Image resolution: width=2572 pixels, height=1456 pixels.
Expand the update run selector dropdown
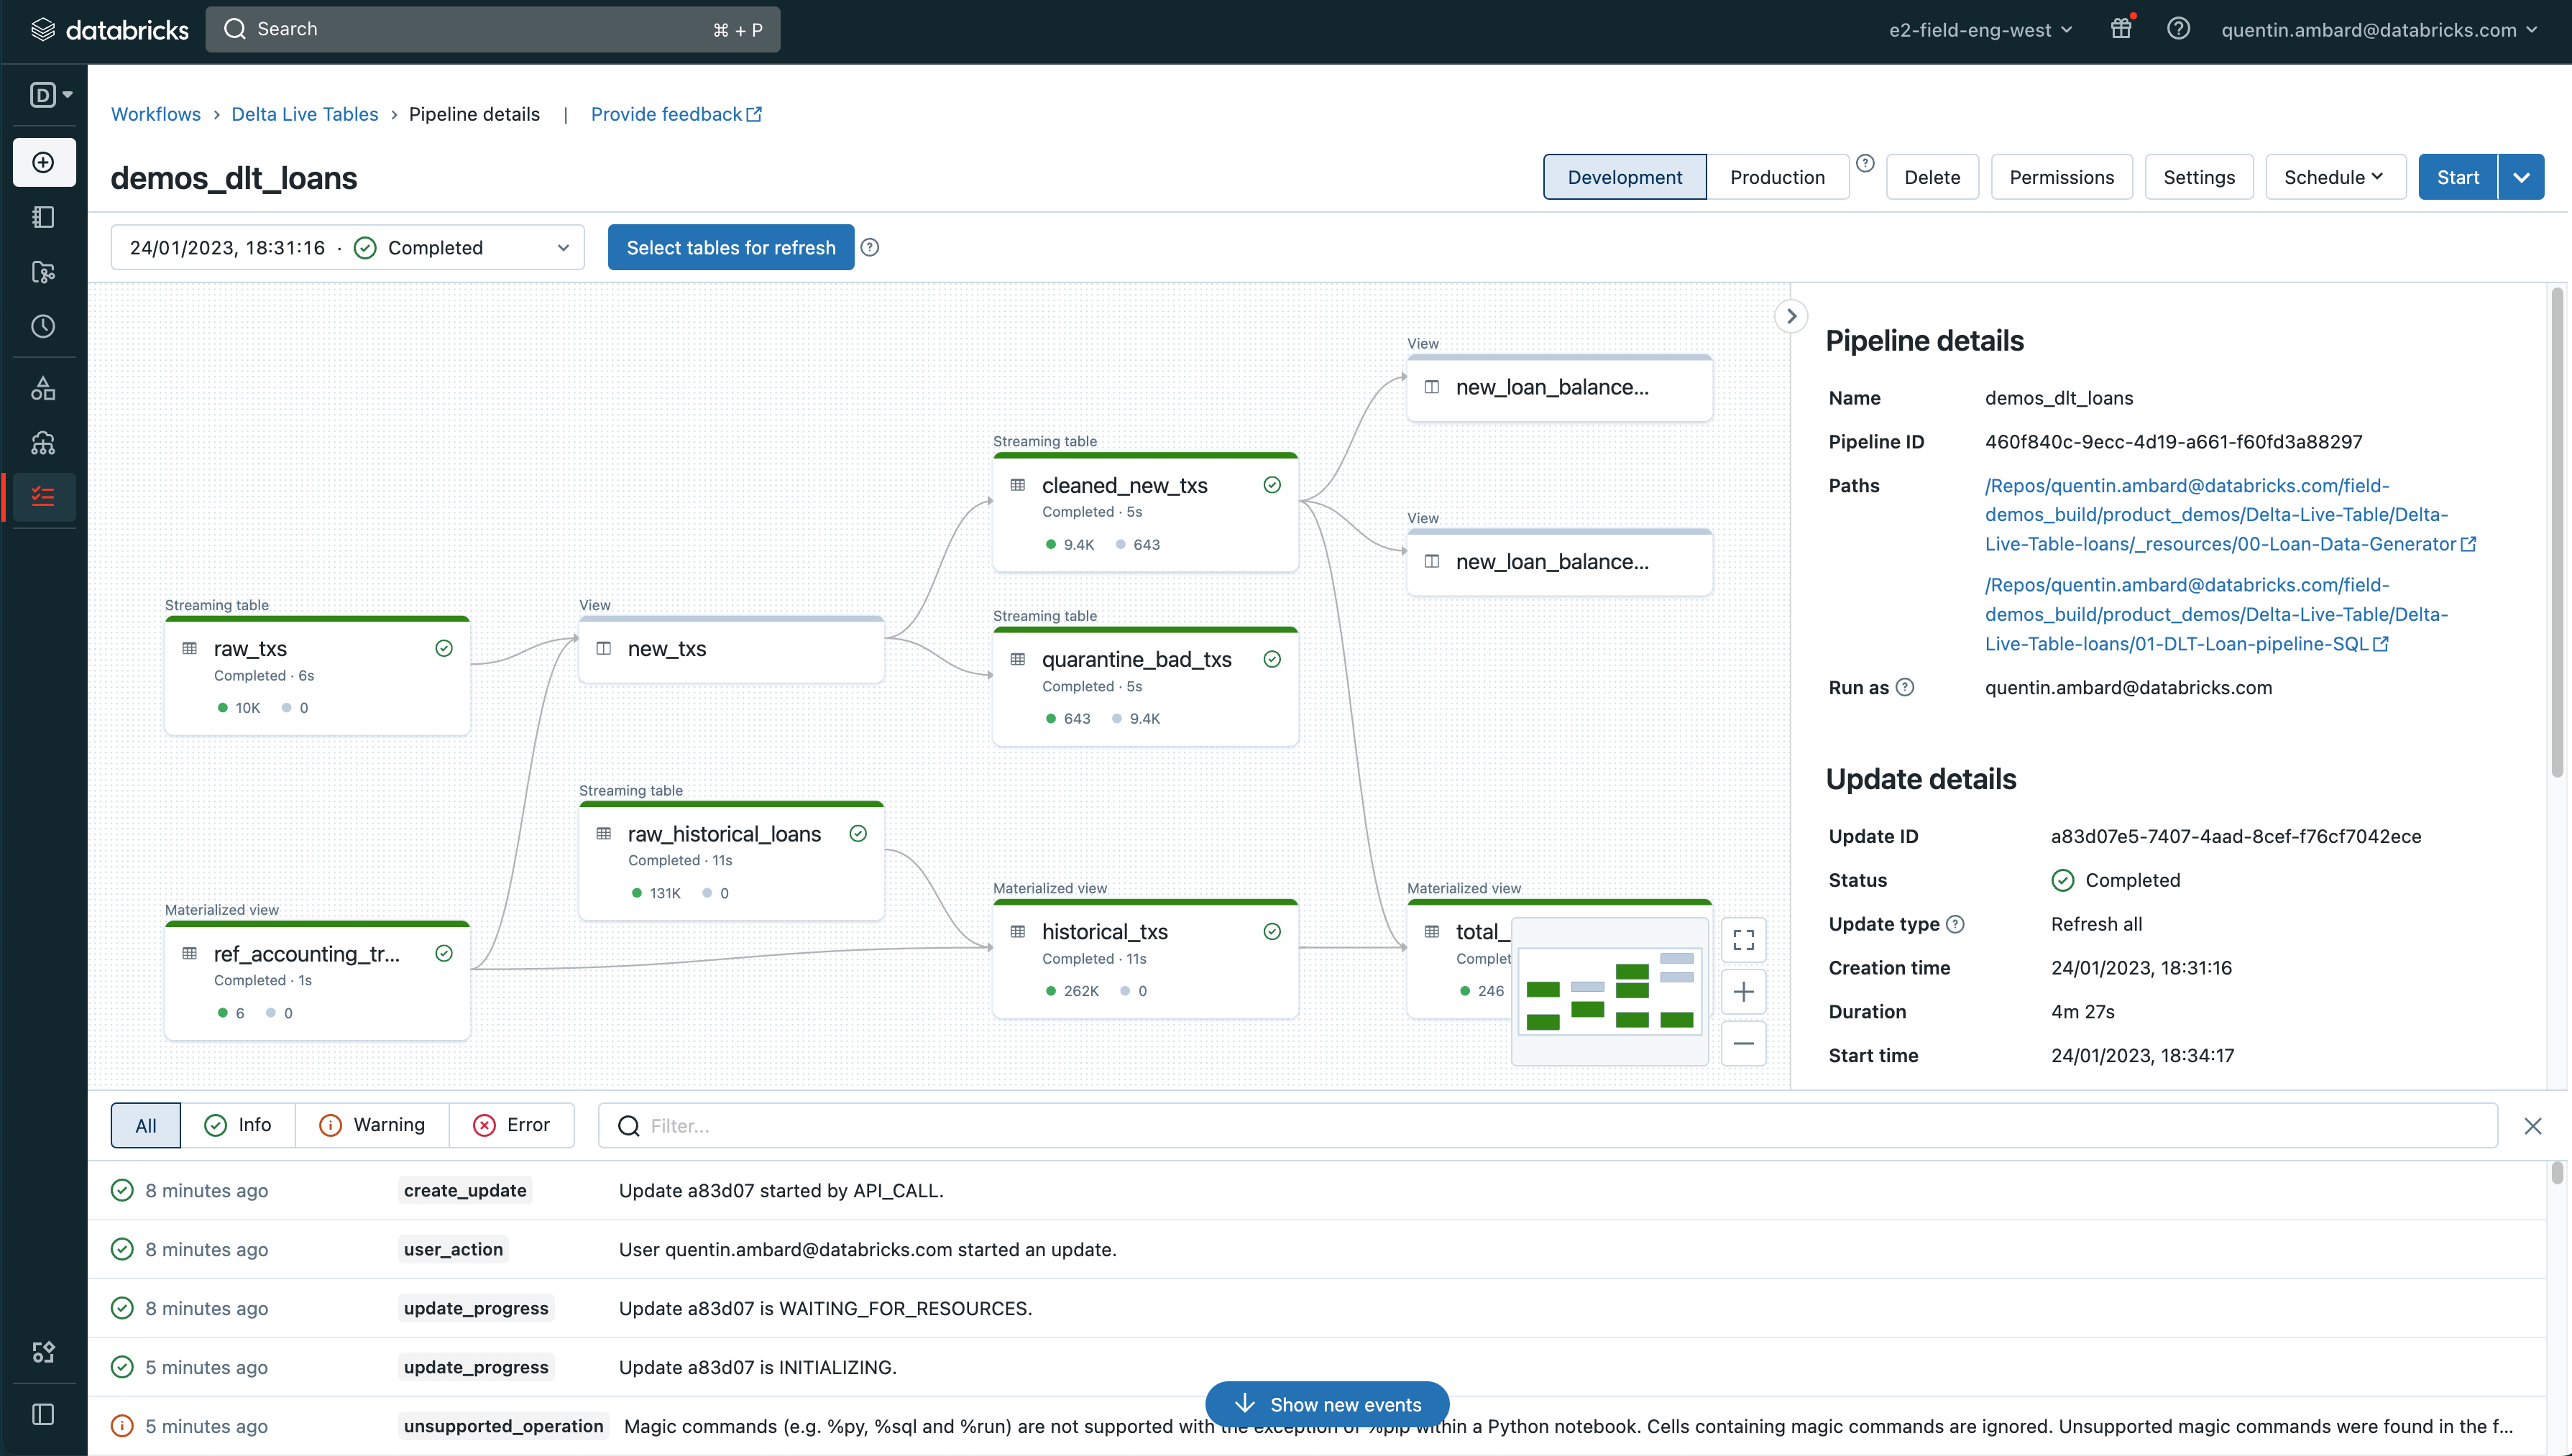coord(347,247)
